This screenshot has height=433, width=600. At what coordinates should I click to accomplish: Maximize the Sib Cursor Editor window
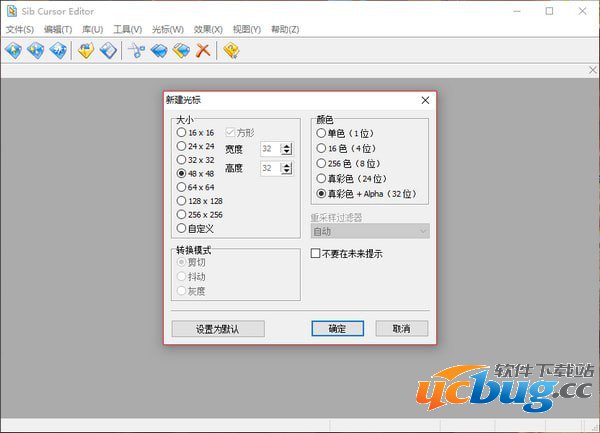click(549, 11)
